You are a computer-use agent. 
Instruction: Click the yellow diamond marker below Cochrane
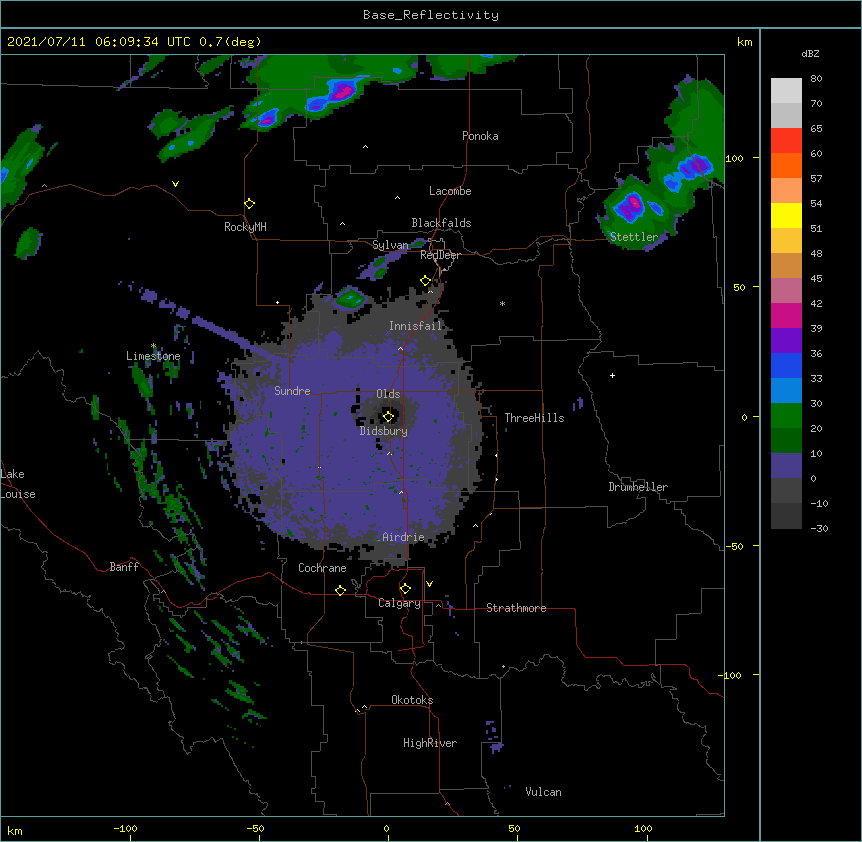340,590
